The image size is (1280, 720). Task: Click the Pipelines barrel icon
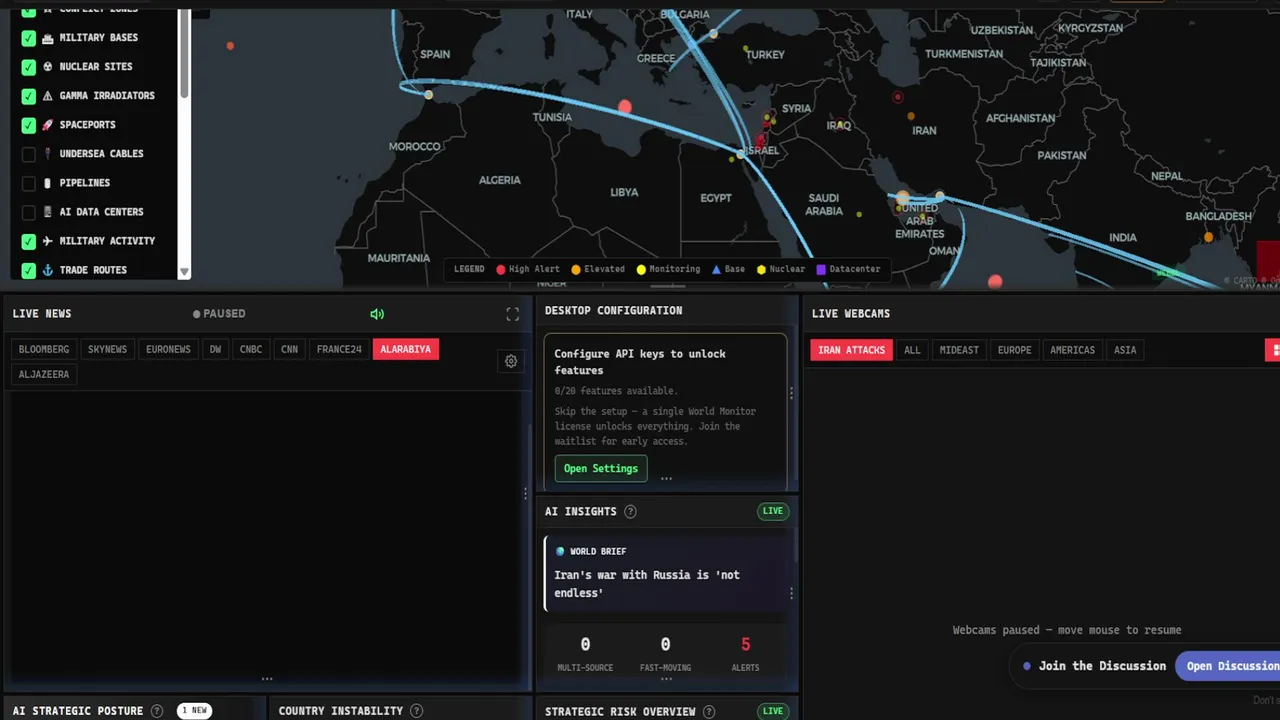47,183
